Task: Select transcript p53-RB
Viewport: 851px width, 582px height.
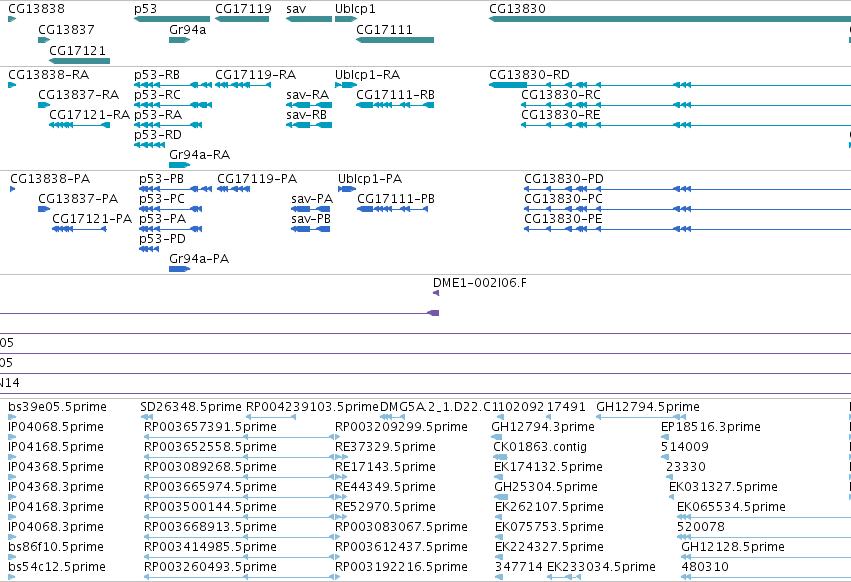Action: point(173,85)
